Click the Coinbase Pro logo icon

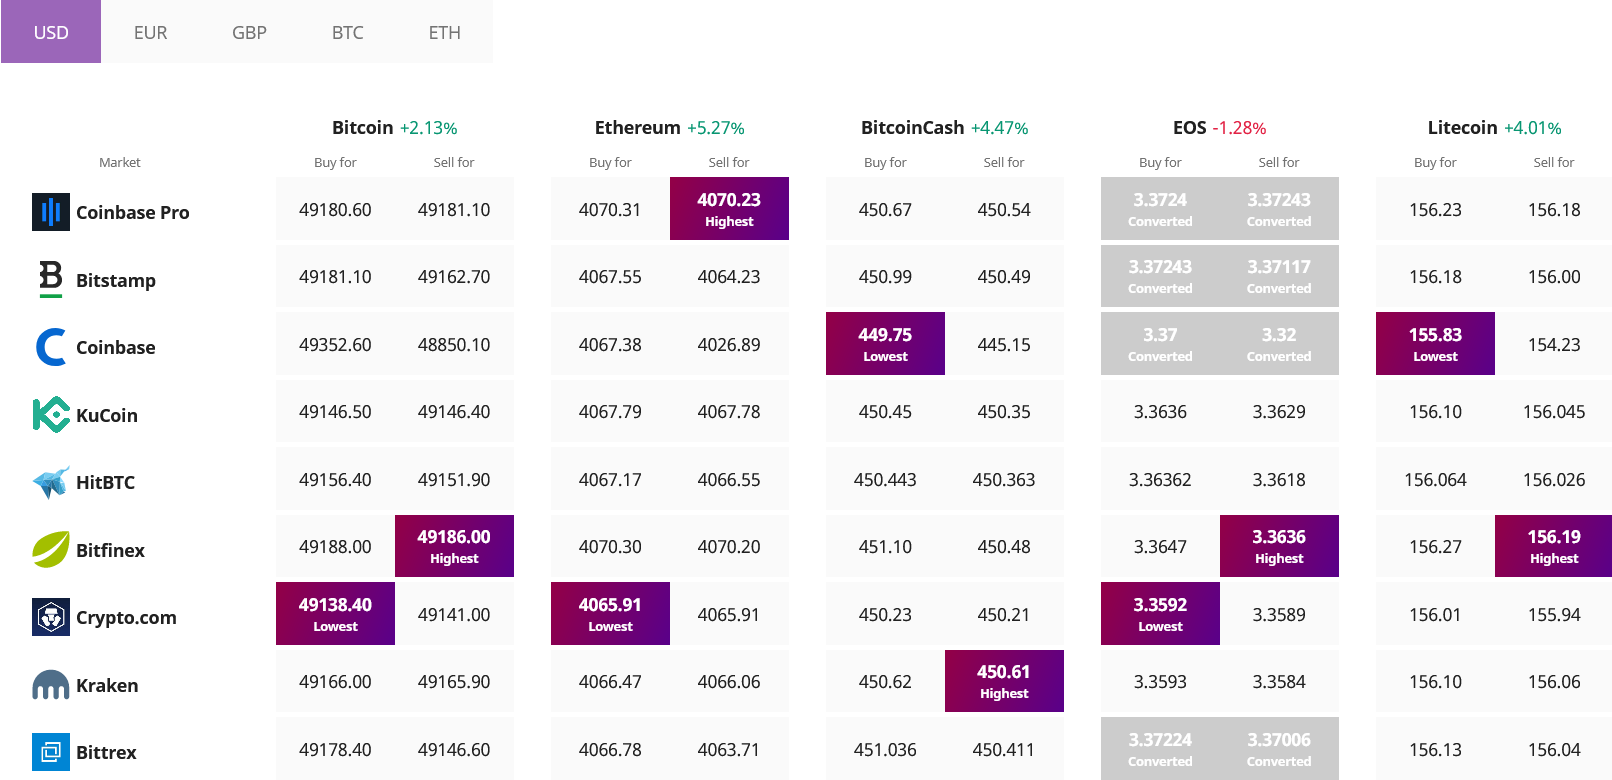(51, 212)
